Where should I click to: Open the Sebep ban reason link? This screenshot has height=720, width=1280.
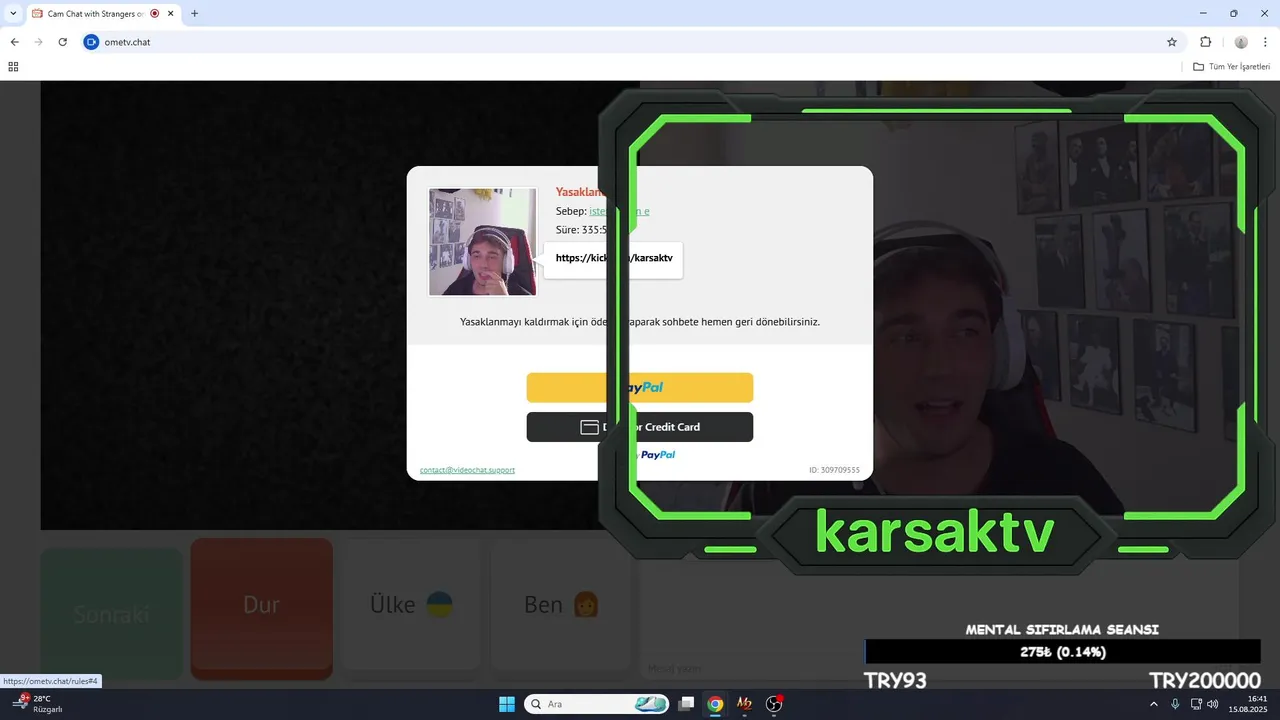pos(619,211)
